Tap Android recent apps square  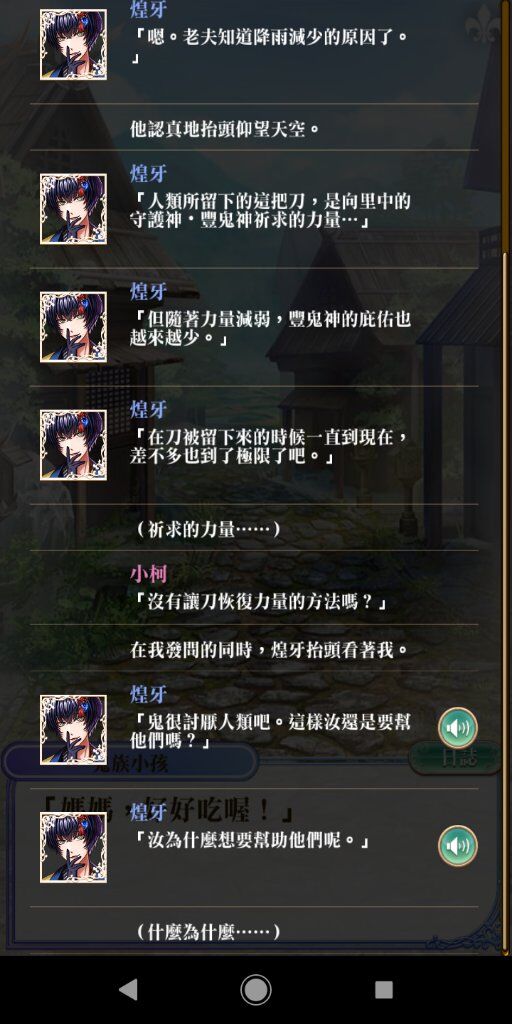383,990
